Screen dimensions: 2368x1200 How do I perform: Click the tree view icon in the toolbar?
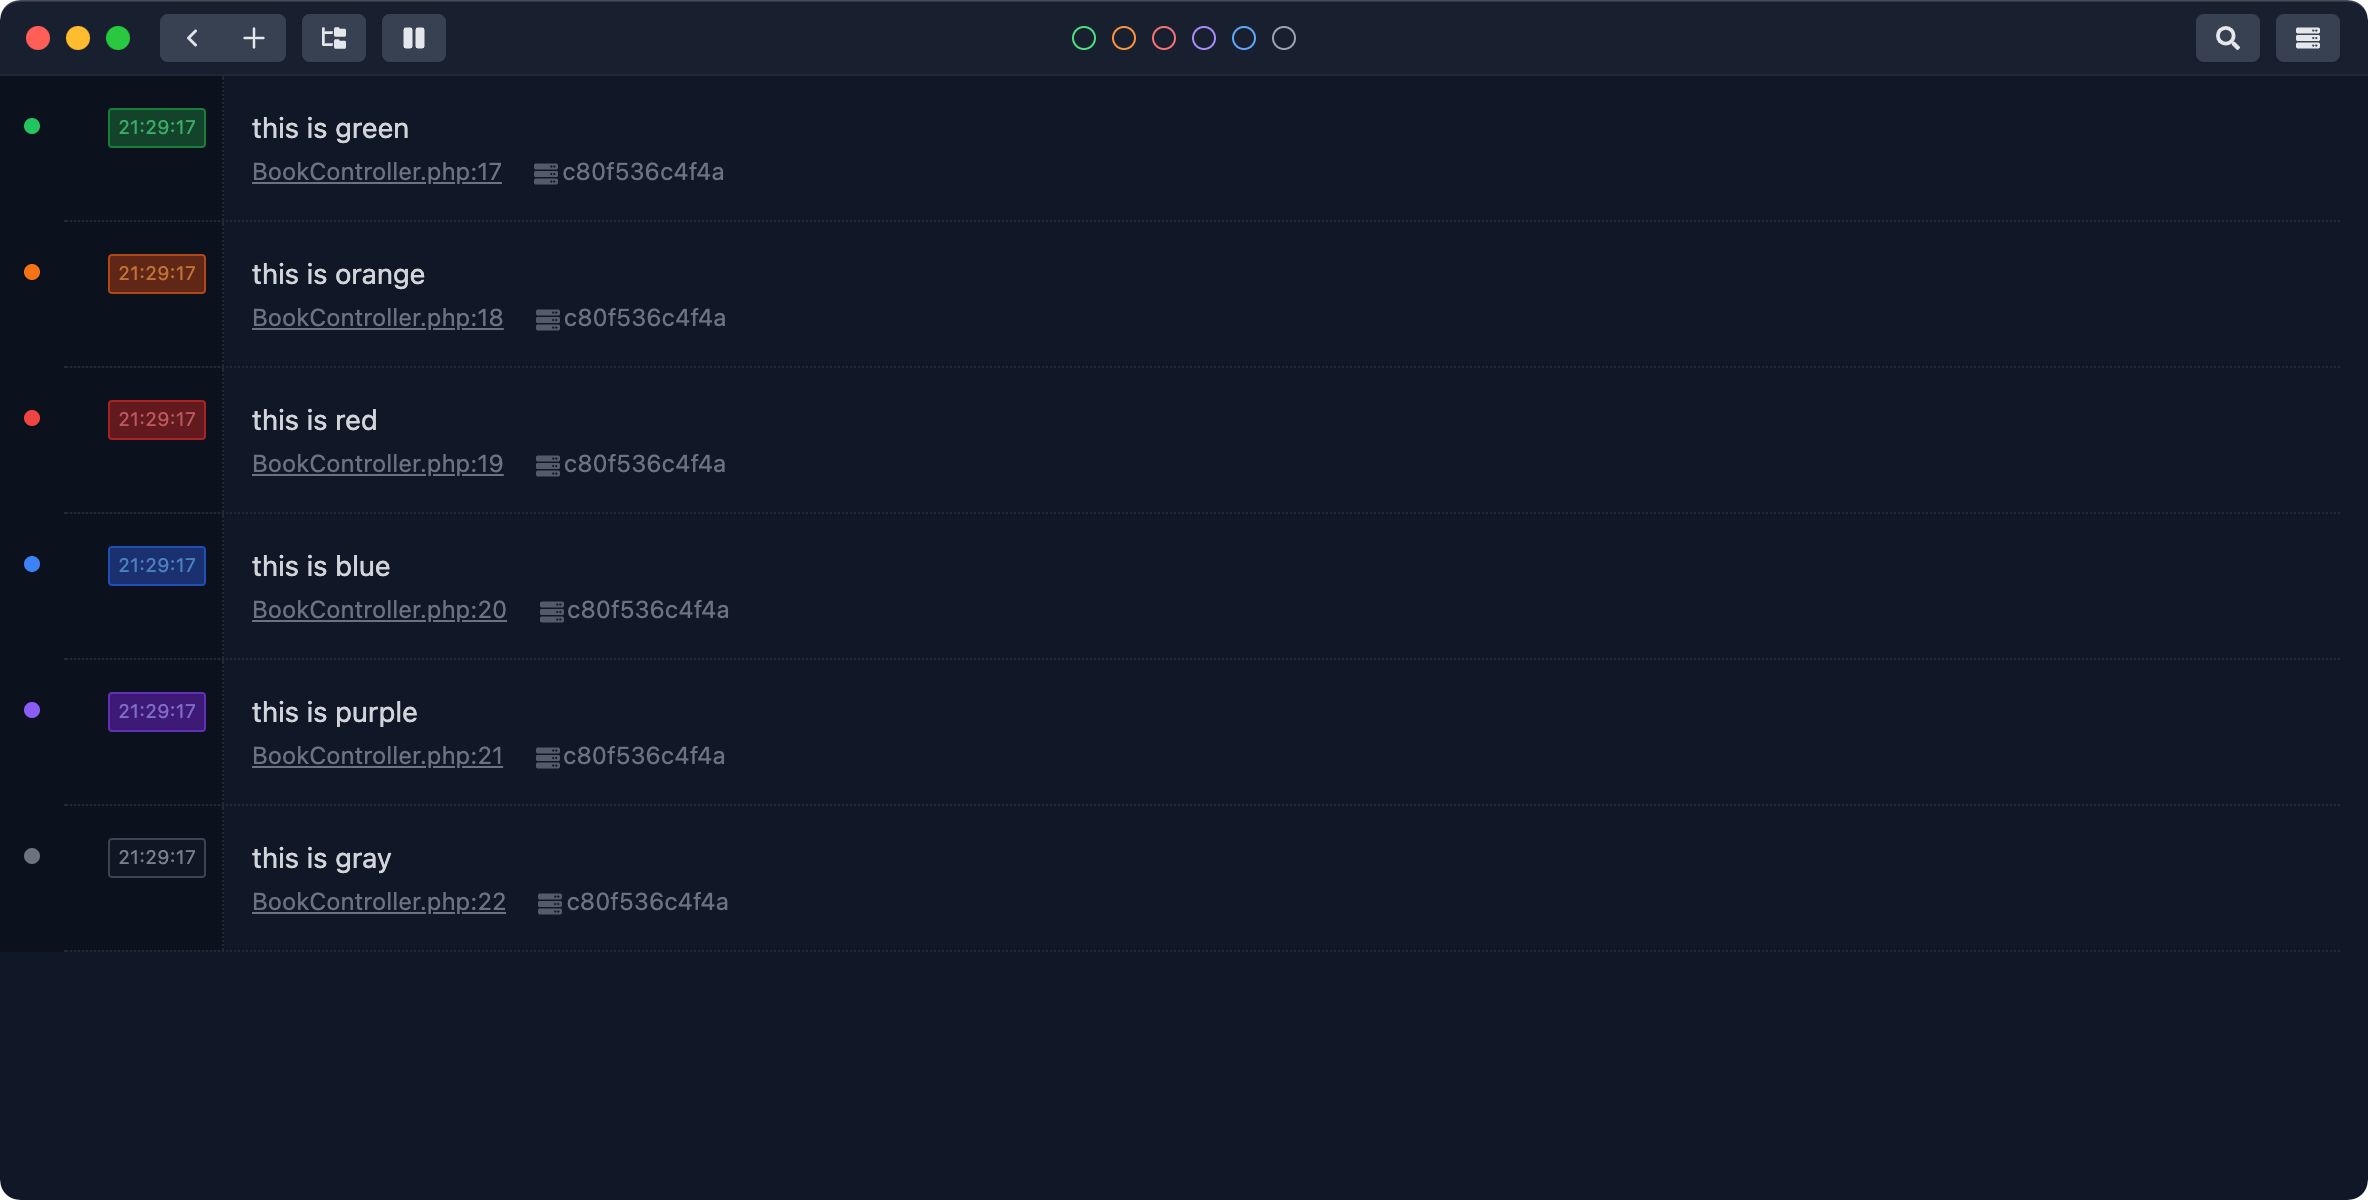click(333, 38)
